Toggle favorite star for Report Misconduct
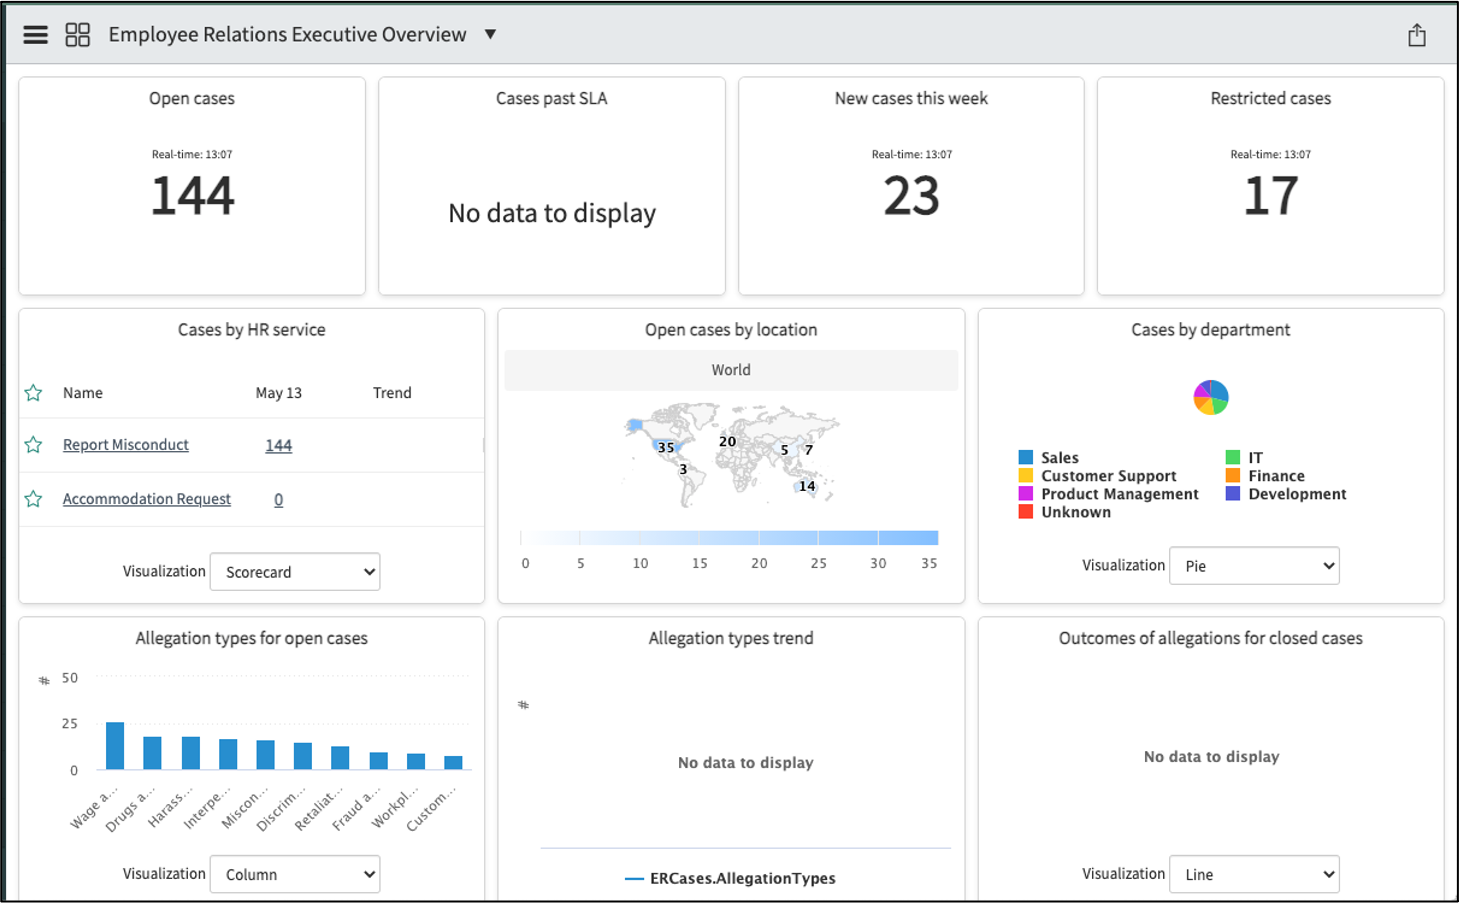This screenshot has height=904, width=1460. click(33, 445)
